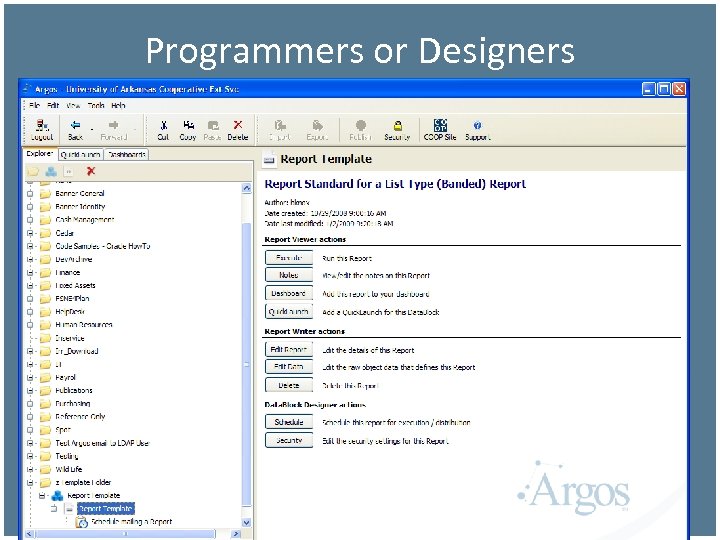
Task: Open the View menu
Action: [x=73, y=106]
